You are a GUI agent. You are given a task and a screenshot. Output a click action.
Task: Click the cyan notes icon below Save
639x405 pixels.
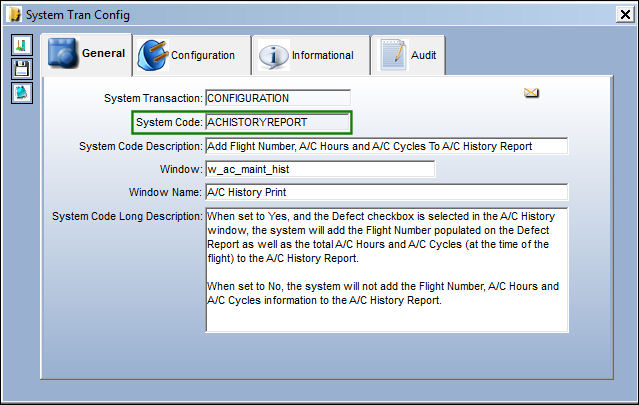point(22,93)
